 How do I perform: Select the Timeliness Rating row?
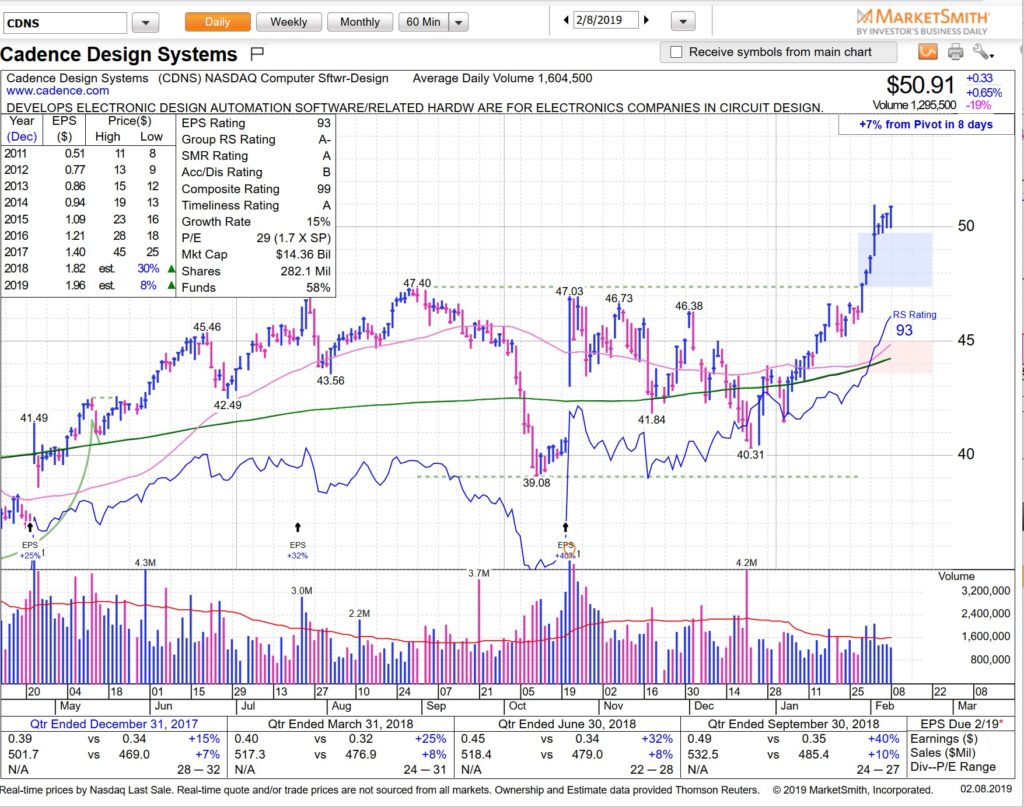tap(256, 205)
